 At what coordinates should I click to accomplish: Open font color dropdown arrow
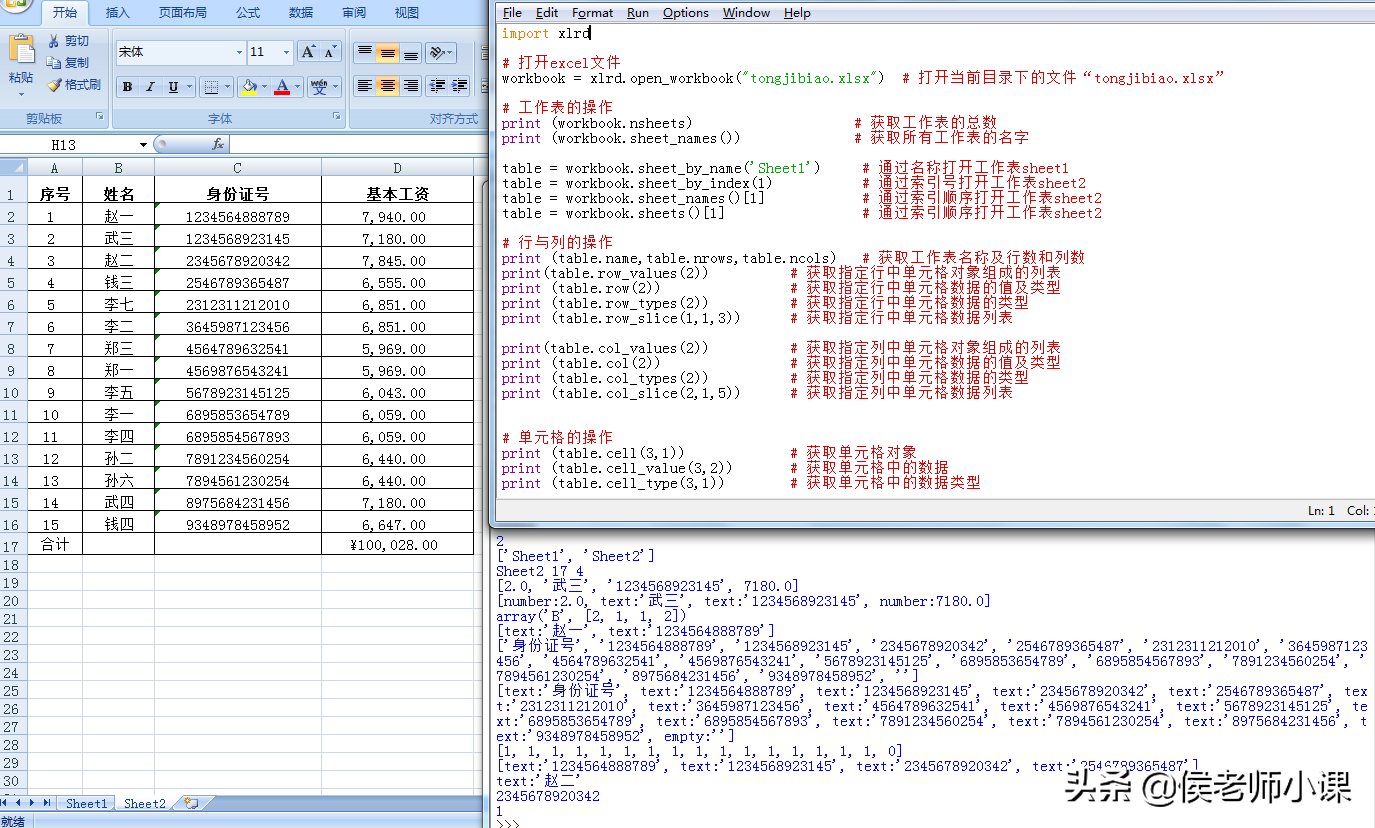[298, 87]
